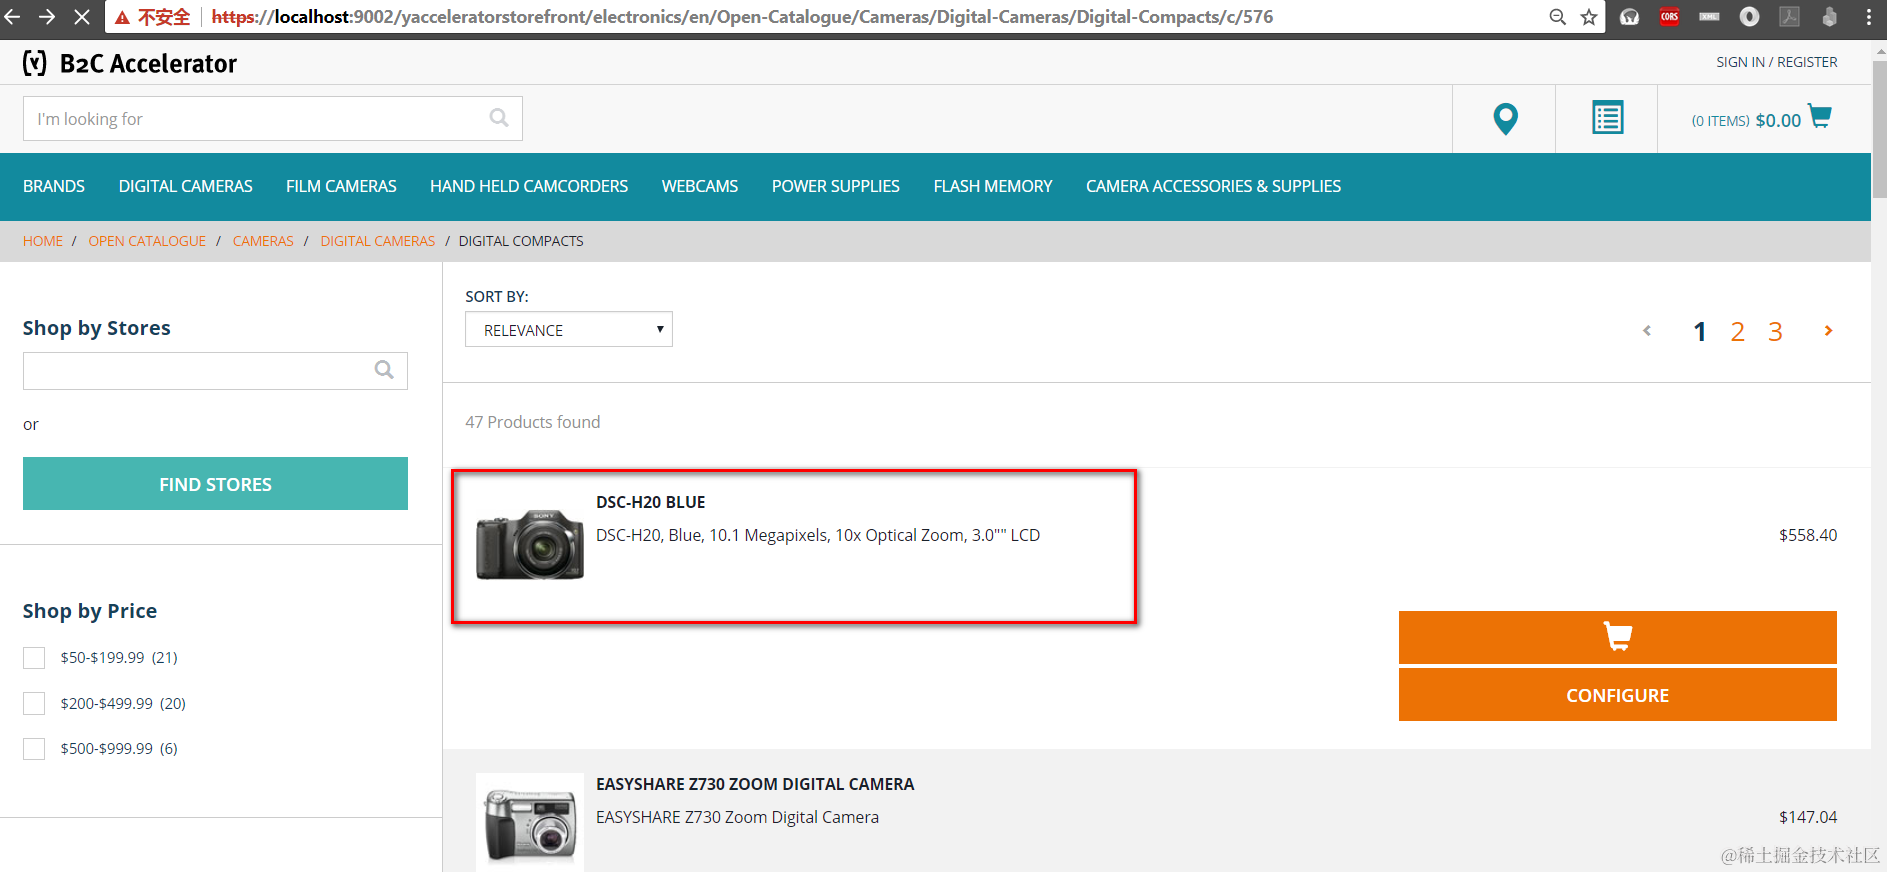
Task: Open DSC-H20 BLUE product title
Action: coord(651,502)
